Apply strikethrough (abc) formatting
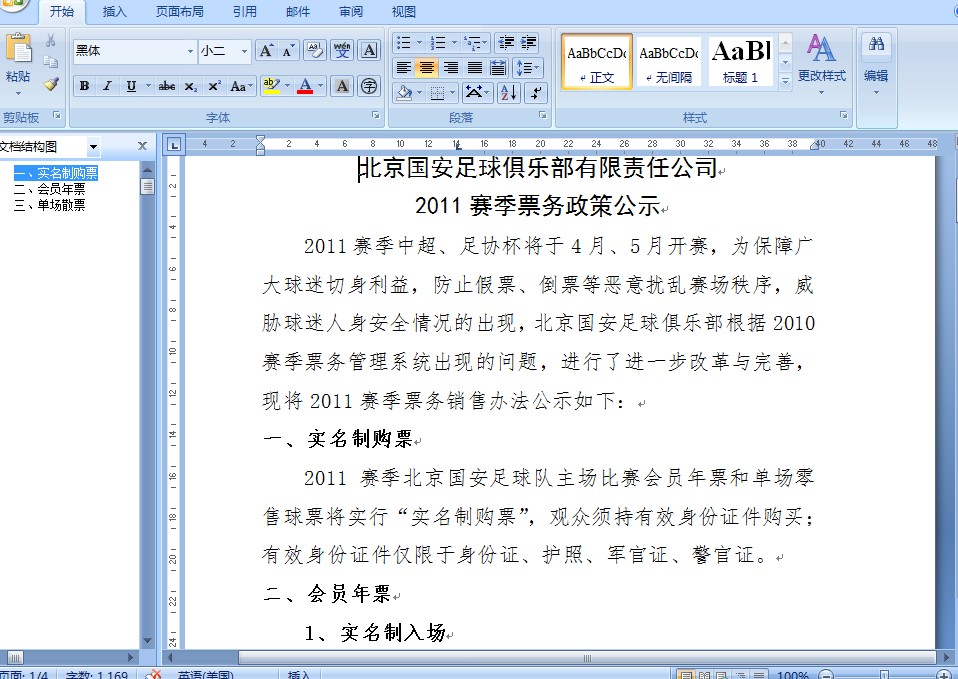Screen dimensions: 958x679 click(x=166, y=86)
